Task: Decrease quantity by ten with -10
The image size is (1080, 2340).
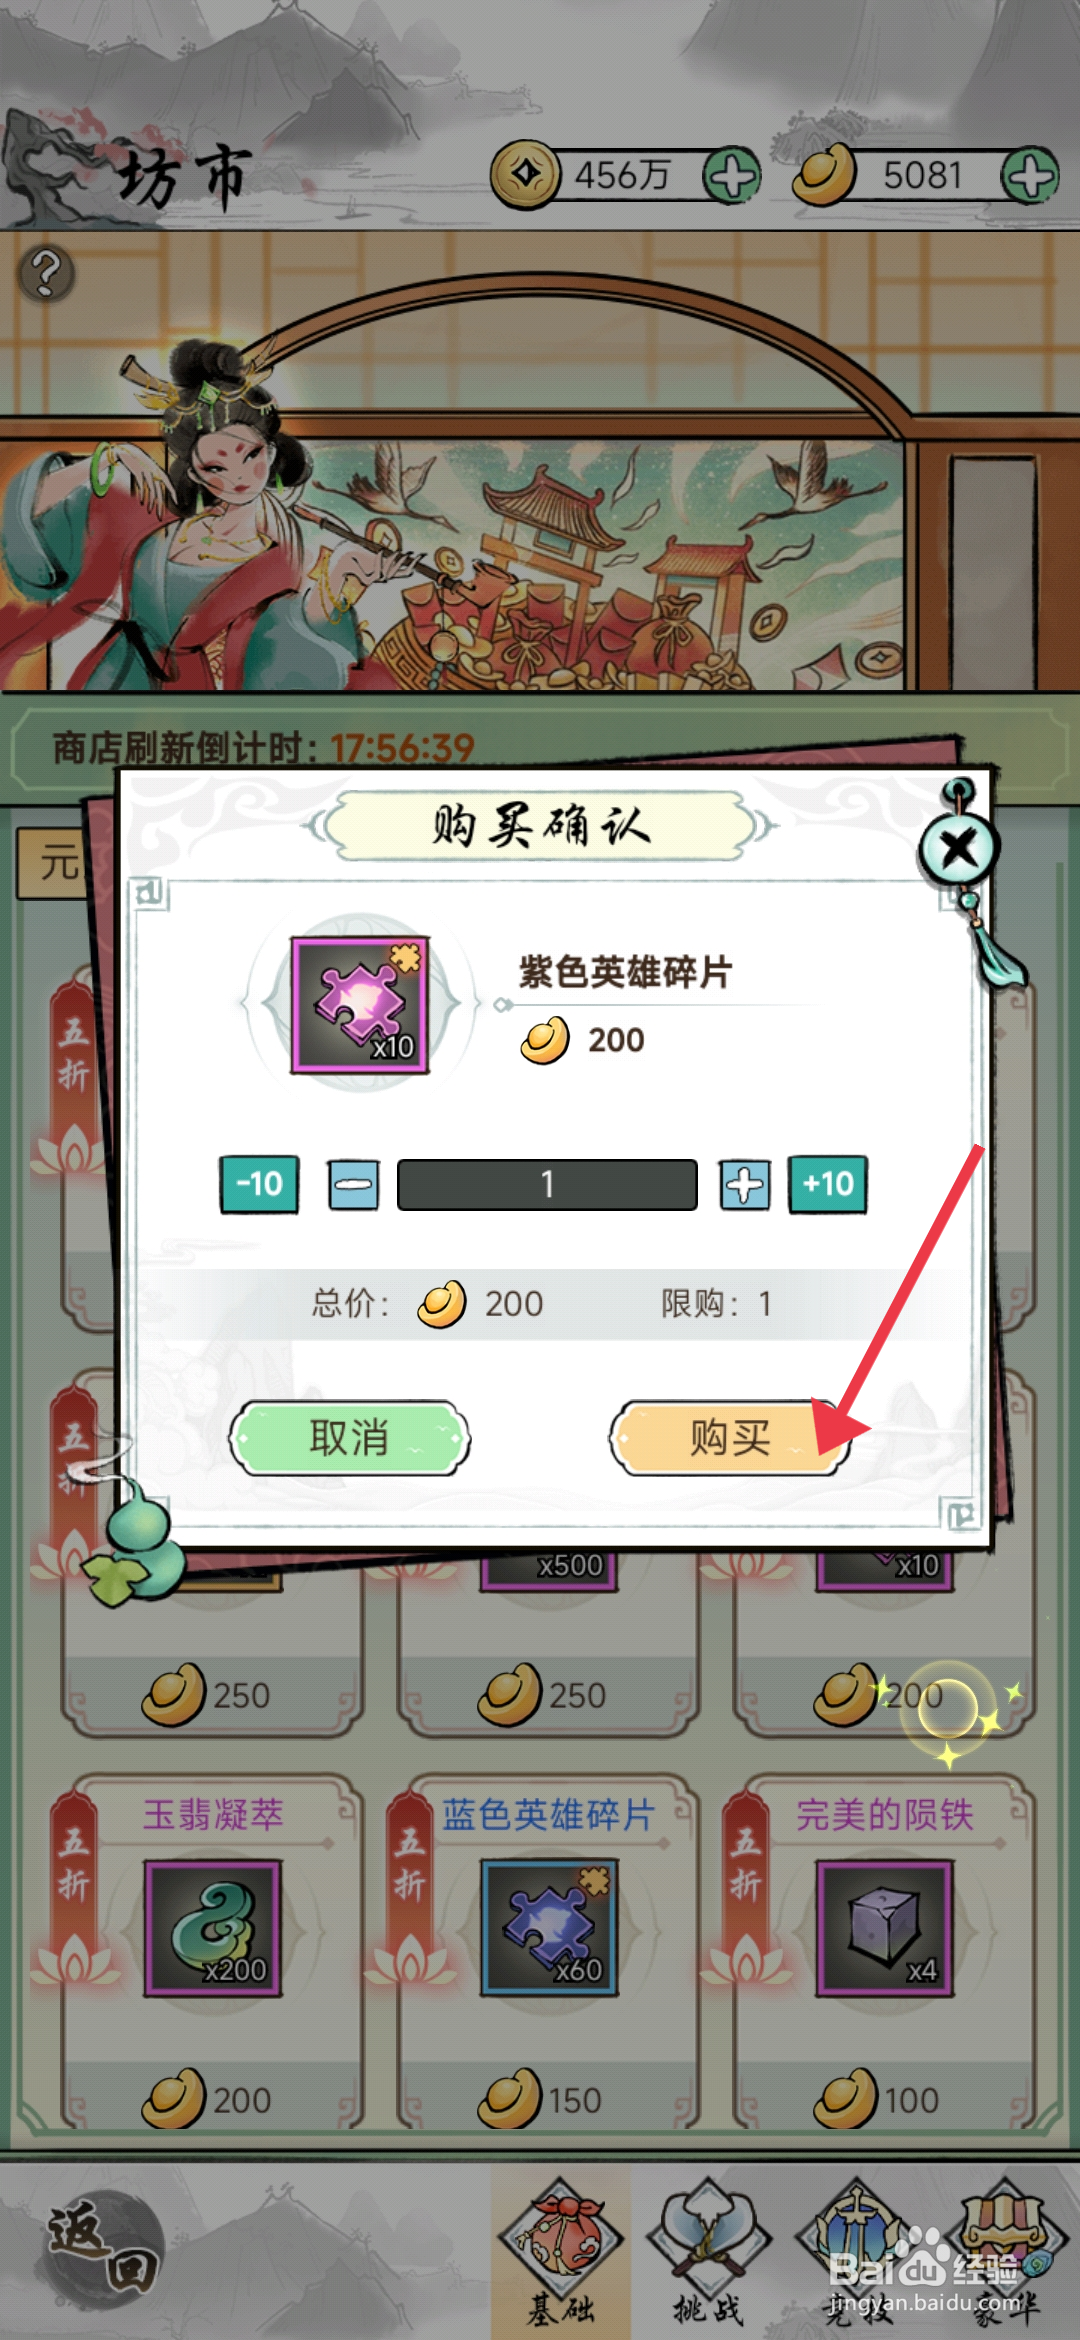Action: coord(260,1184)
